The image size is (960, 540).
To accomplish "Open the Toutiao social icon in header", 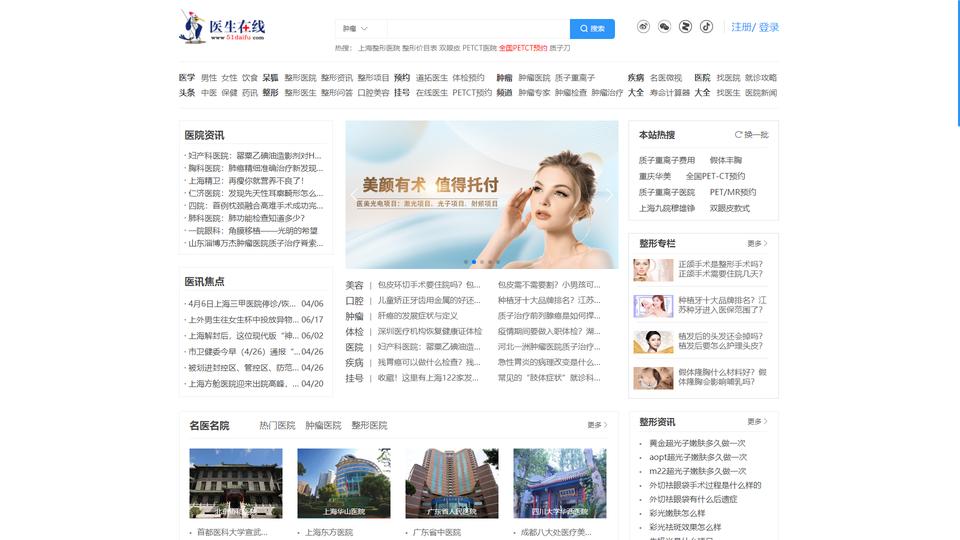I will point(685,26).
